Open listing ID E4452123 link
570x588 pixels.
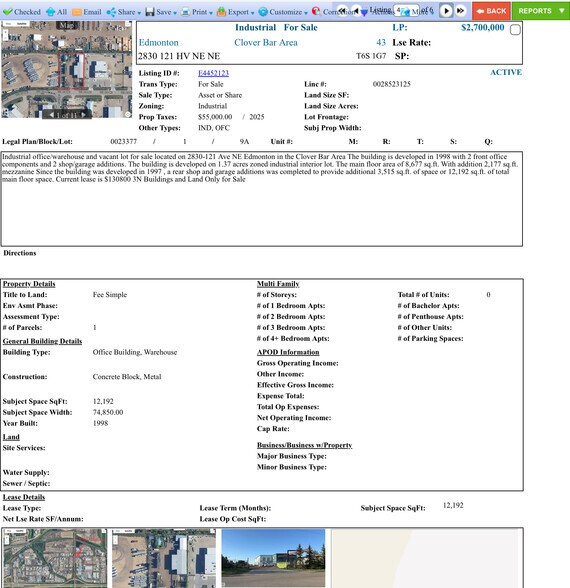[213, 73]
